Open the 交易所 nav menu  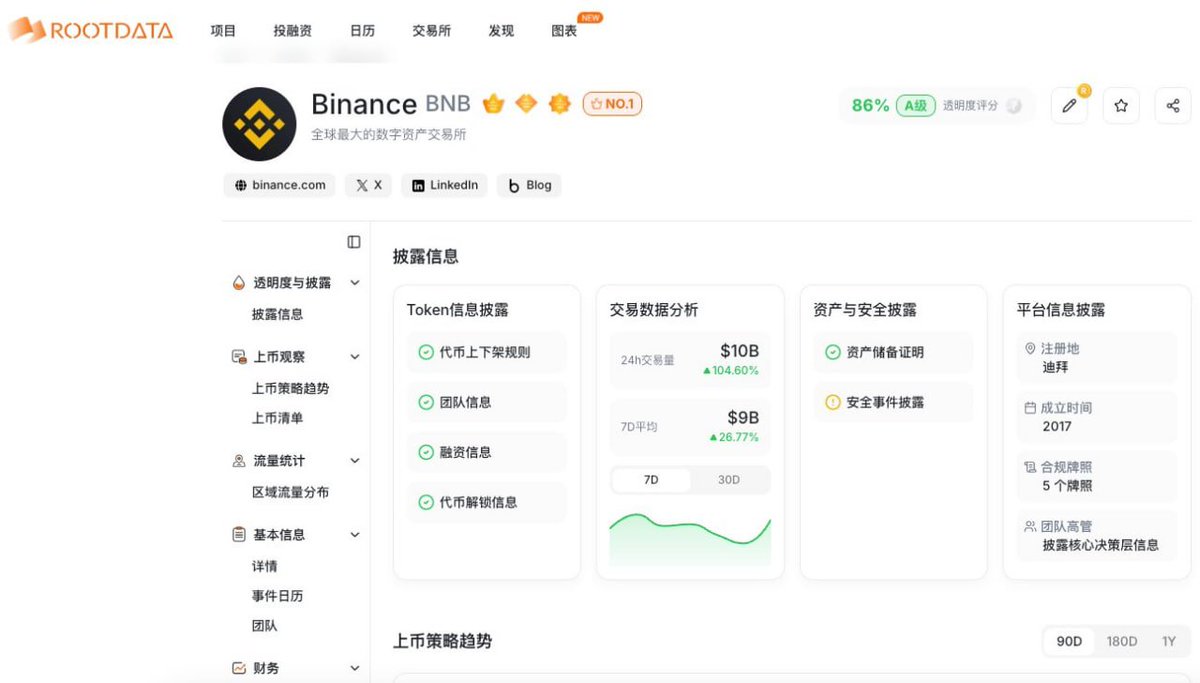point(431,31)
